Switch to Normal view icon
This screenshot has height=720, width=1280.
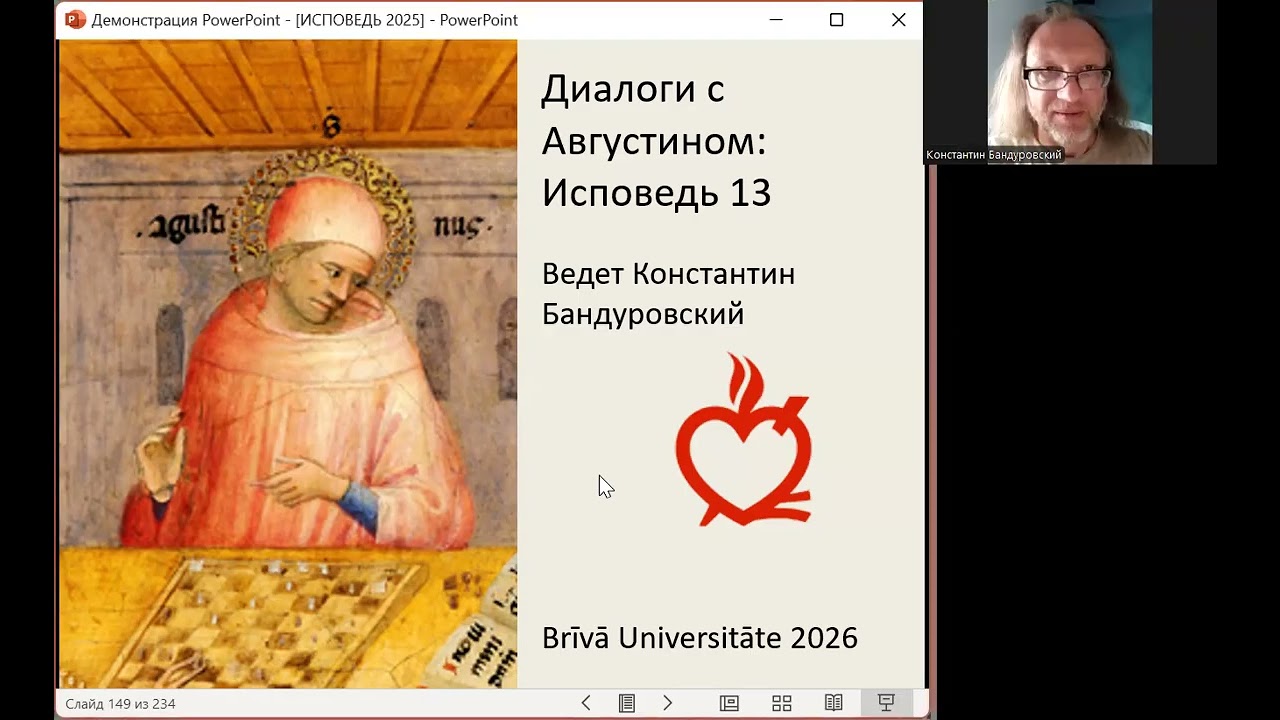[x=729, y=703]
